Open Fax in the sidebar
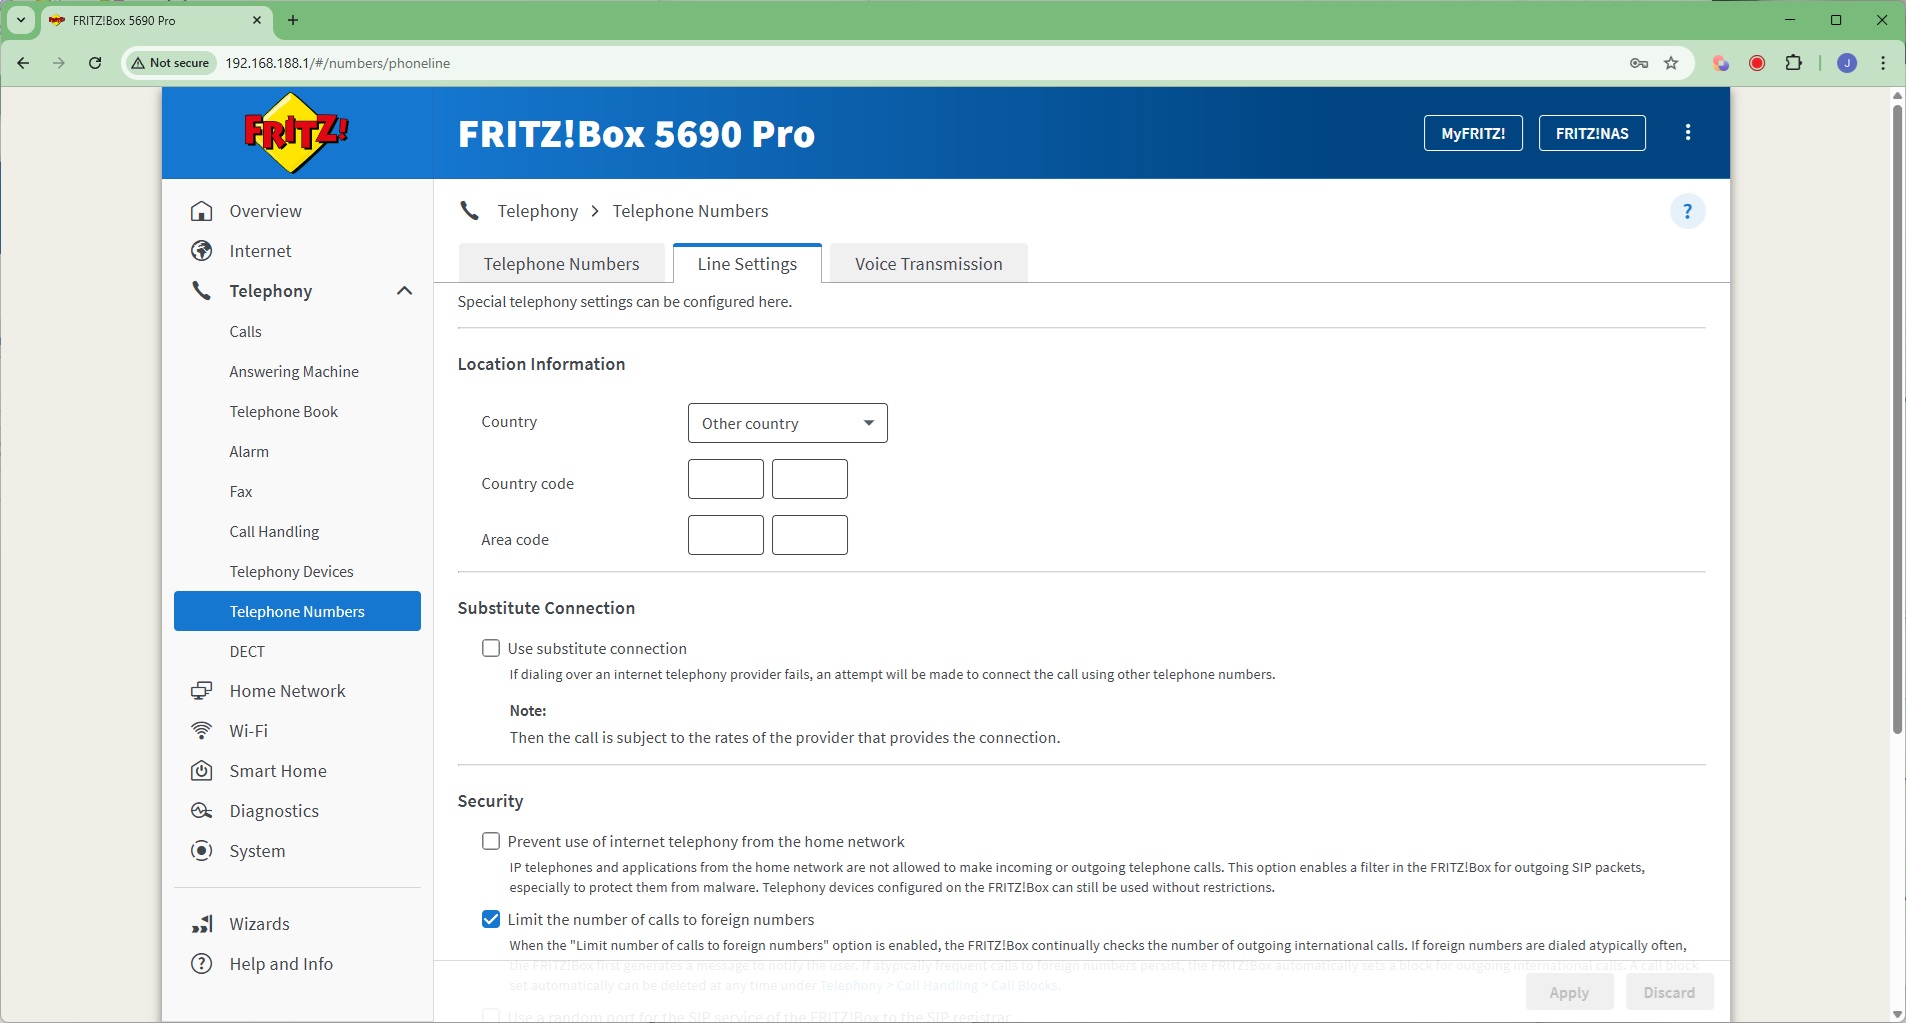The image size is (1906, 1023). [241, 491]
